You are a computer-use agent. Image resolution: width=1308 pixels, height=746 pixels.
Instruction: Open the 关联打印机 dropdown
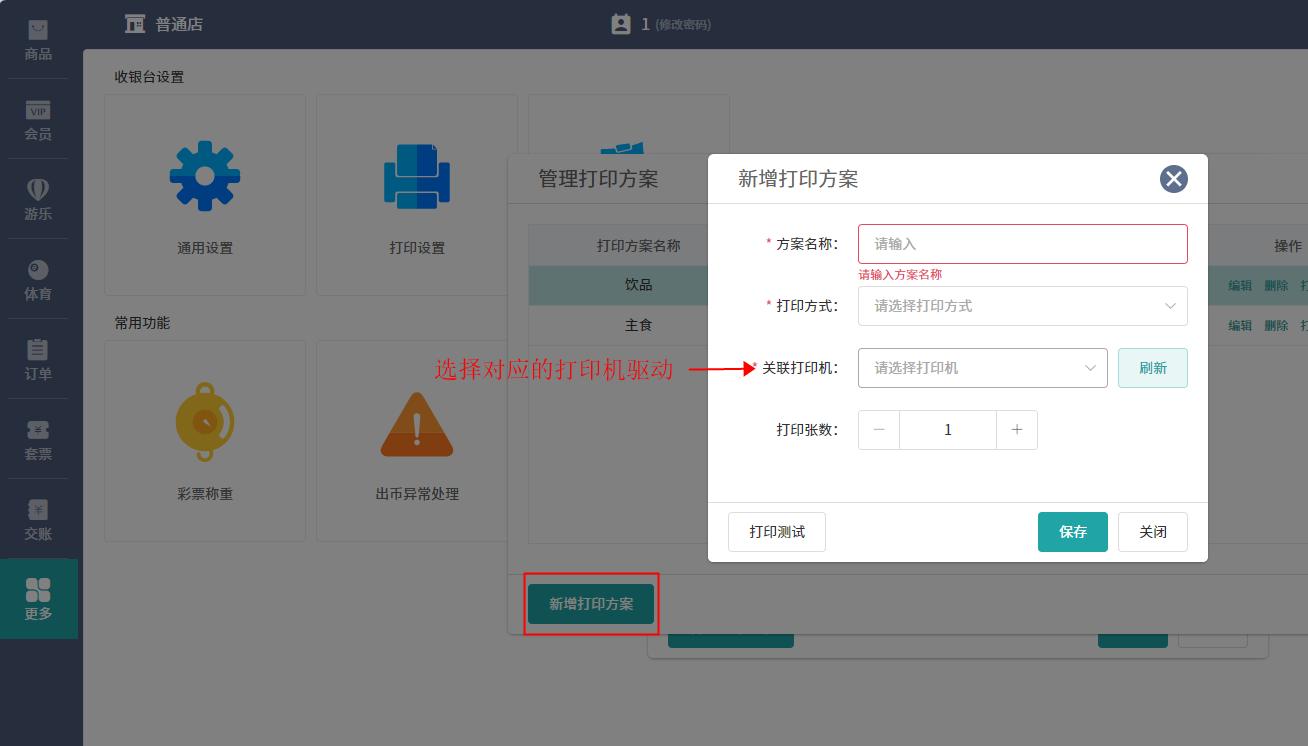click(982, 368)
